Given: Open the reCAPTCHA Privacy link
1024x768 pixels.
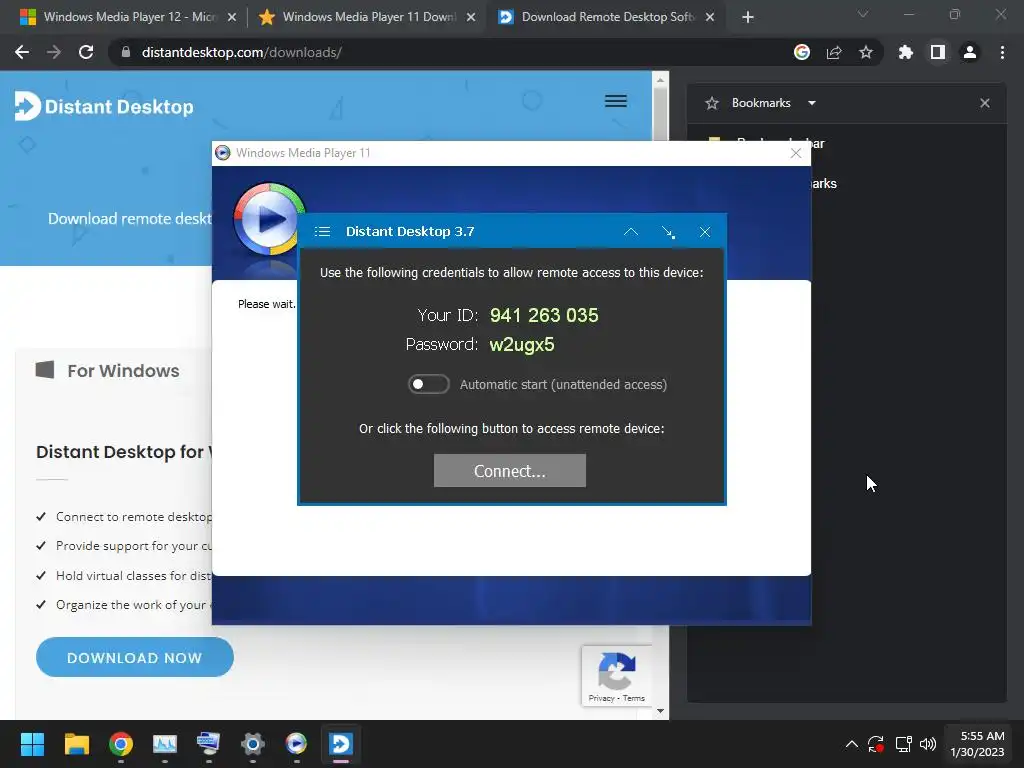Looking at the screenshot, I should pyautogui.click(x=601, y=698).
